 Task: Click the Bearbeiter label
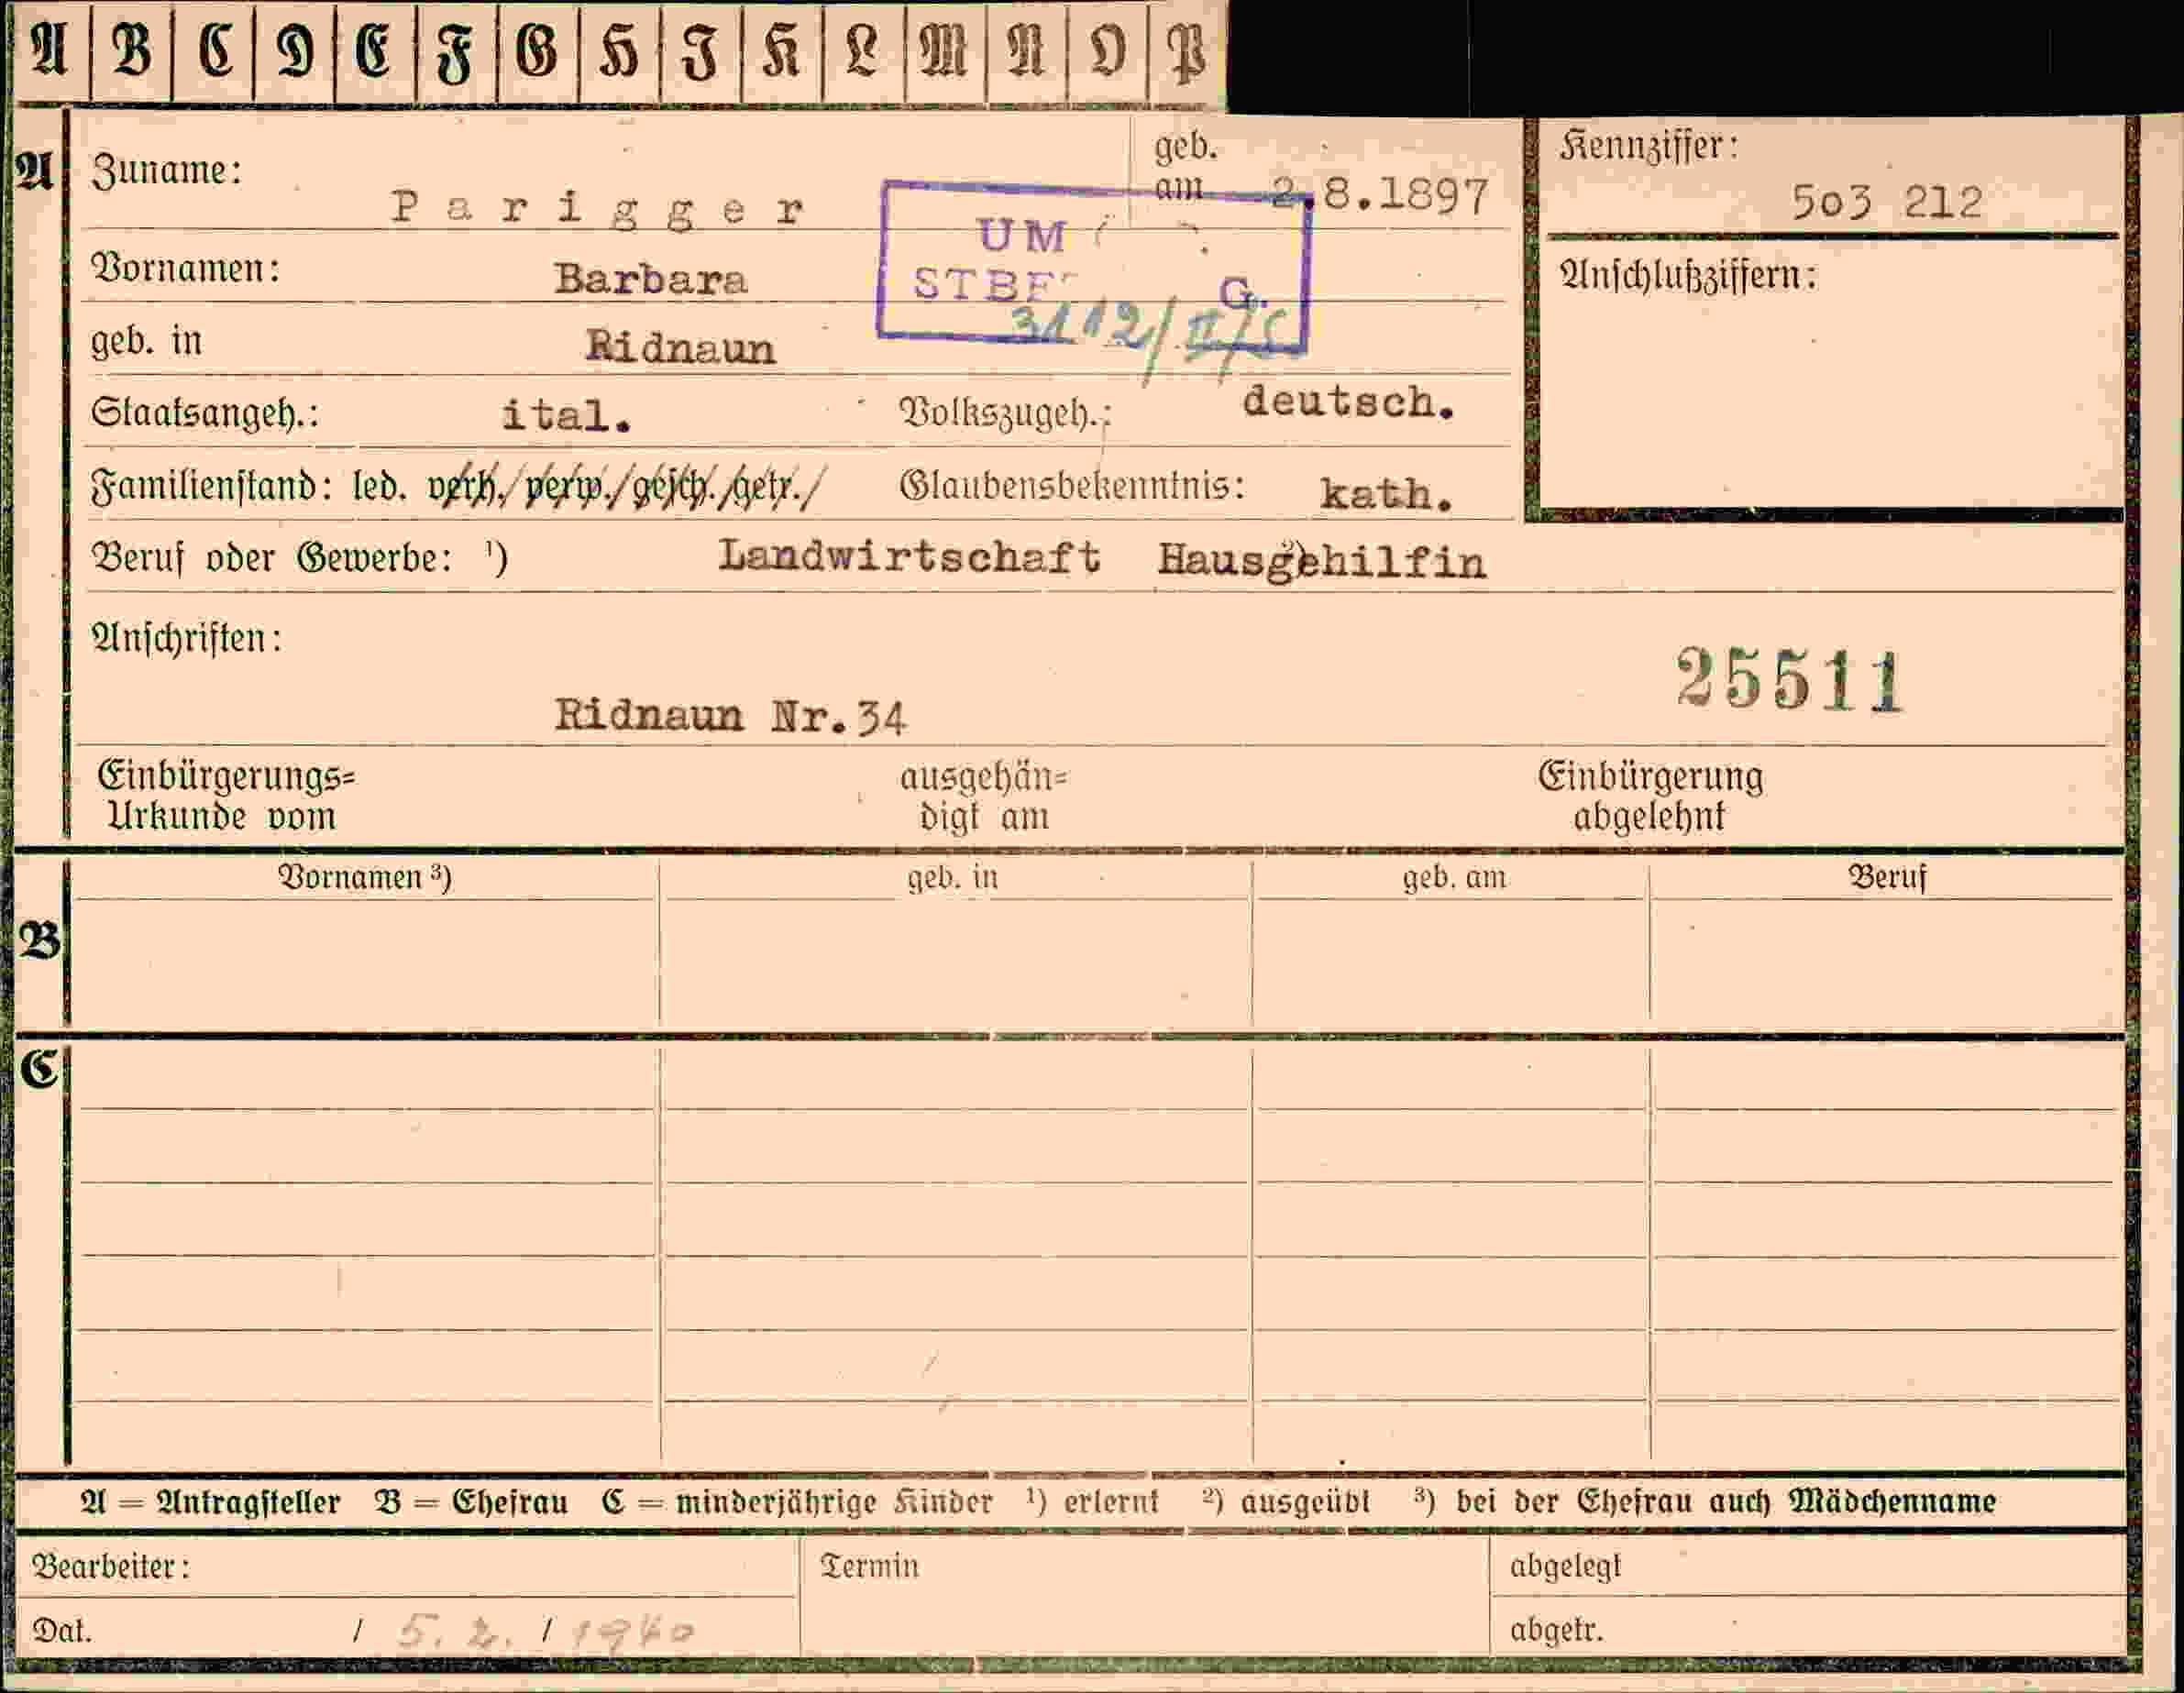[x=110, y=1566]
